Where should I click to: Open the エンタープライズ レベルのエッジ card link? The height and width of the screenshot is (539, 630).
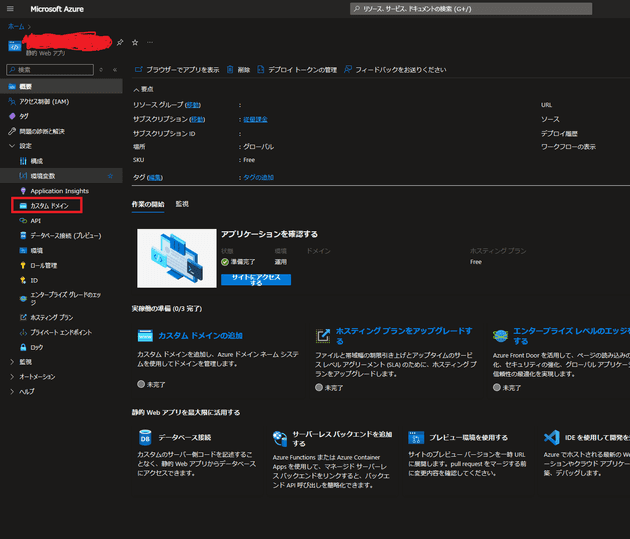pos(571,336)
